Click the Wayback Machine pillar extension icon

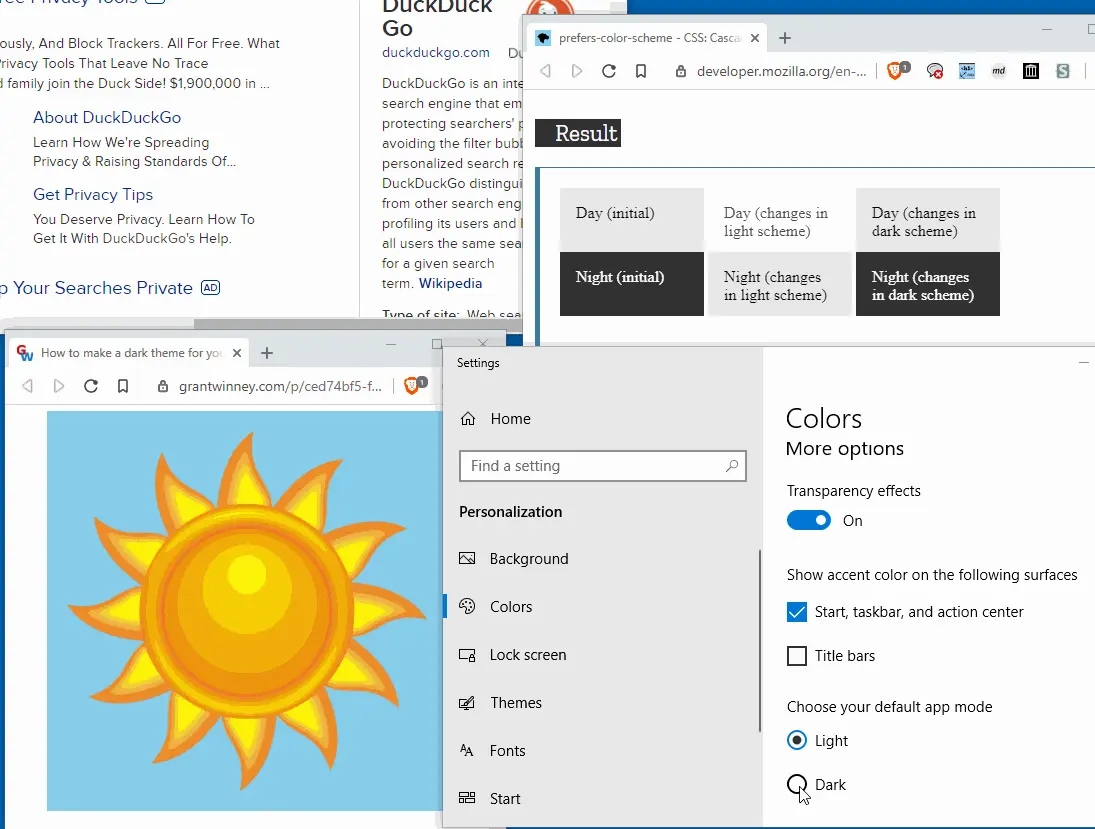click(x=1031, y=71)
